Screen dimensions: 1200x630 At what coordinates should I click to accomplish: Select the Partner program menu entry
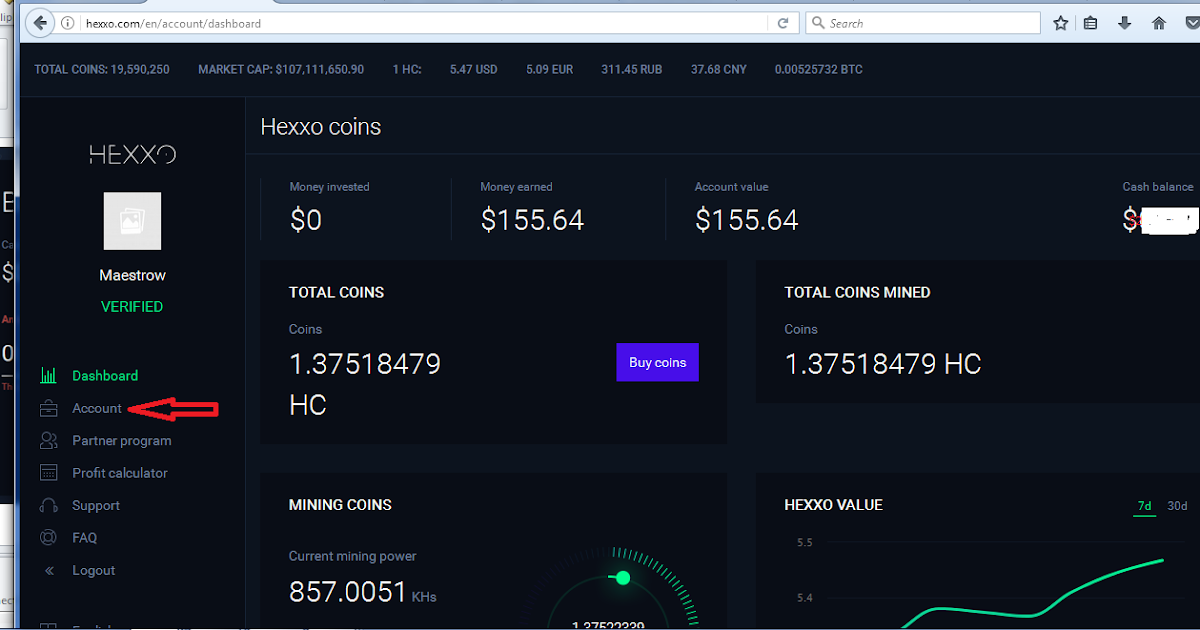click(x=120, y=440)
